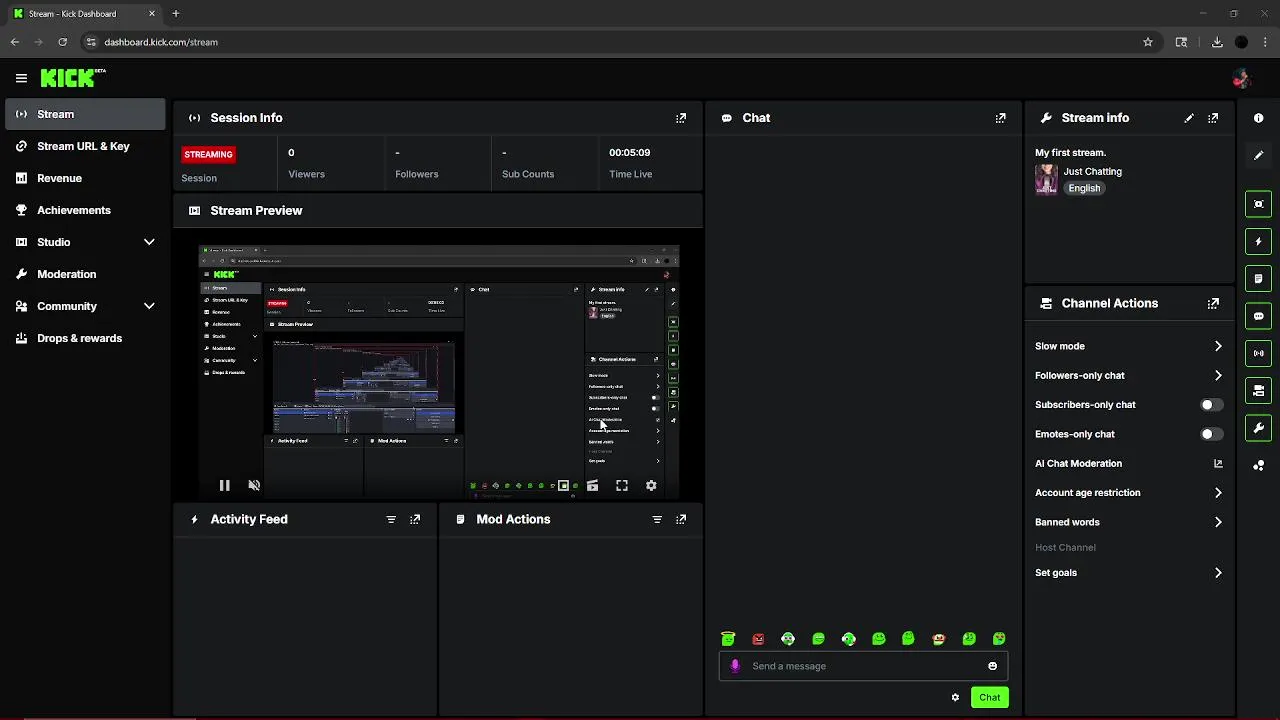Open Stream URL & Key page
Screen dimensions: 1280x720
click(85, 146)
